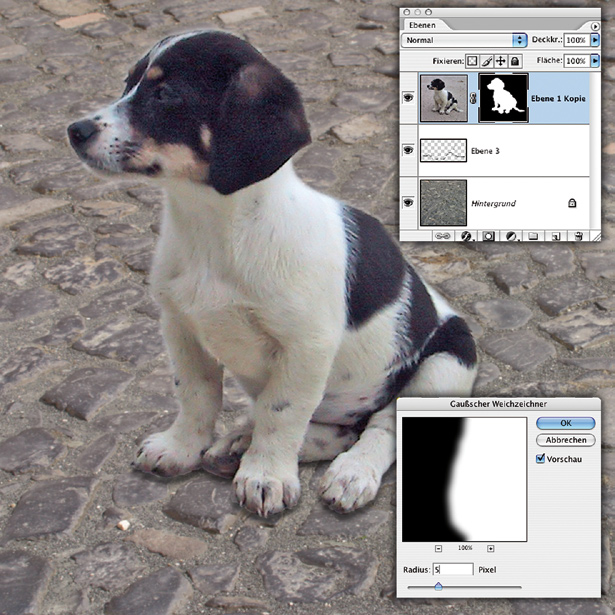Select the layer named Ebene 1 Kopie

pos(558,99)
